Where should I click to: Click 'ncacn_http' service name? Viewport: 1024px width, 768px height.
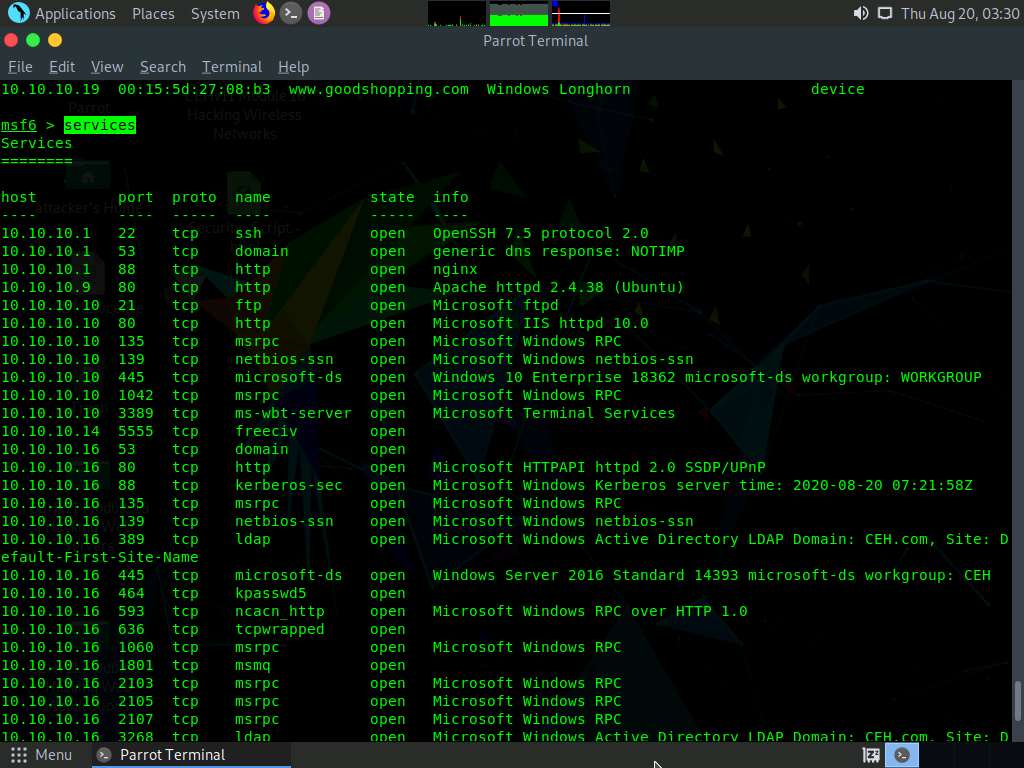coord(280,611)
